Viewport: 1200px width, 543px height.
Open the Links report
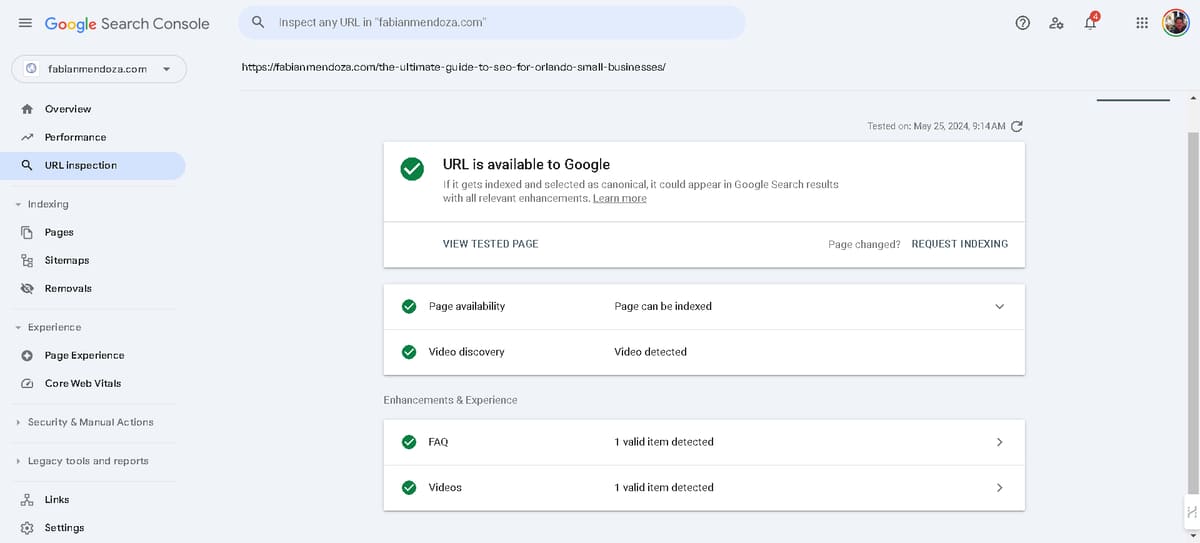coord(57,499)
